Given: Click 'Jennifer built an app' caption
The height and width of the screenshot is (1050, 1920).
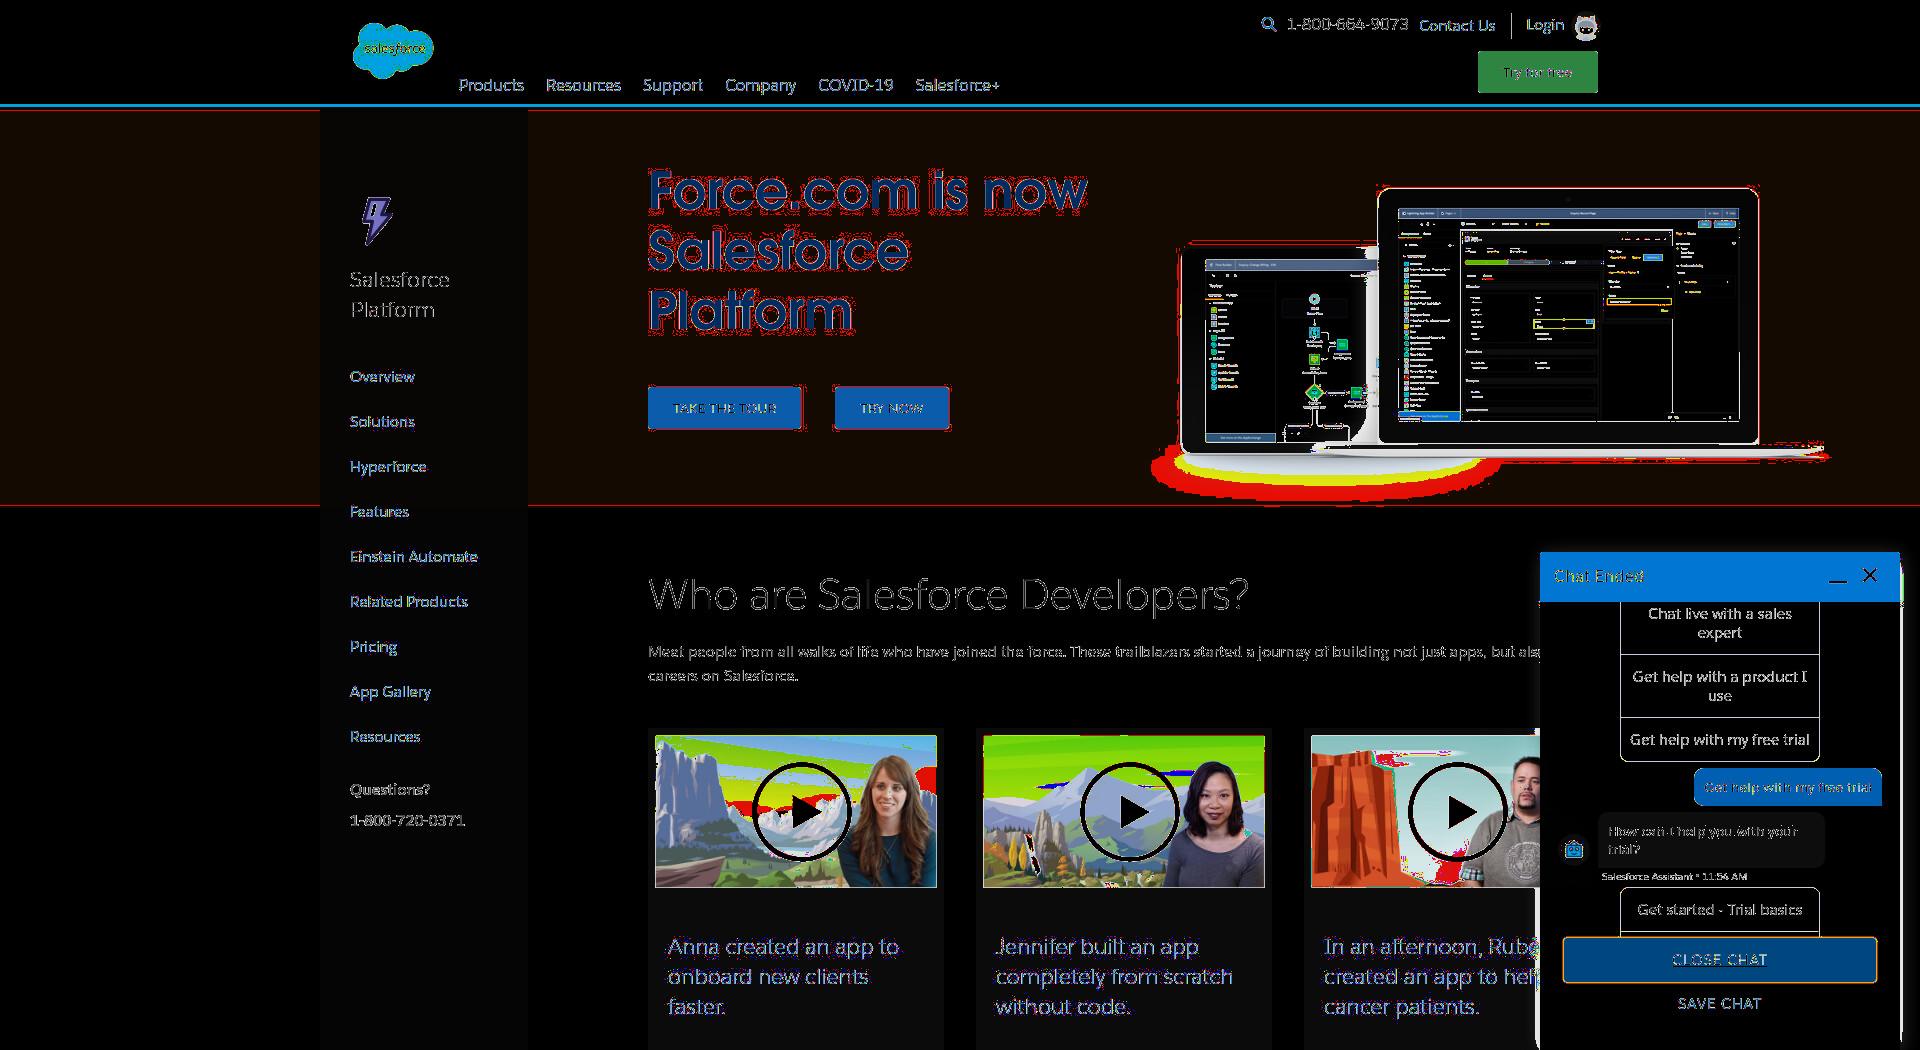Looking at the screenshot, I should pos(1113,976).
